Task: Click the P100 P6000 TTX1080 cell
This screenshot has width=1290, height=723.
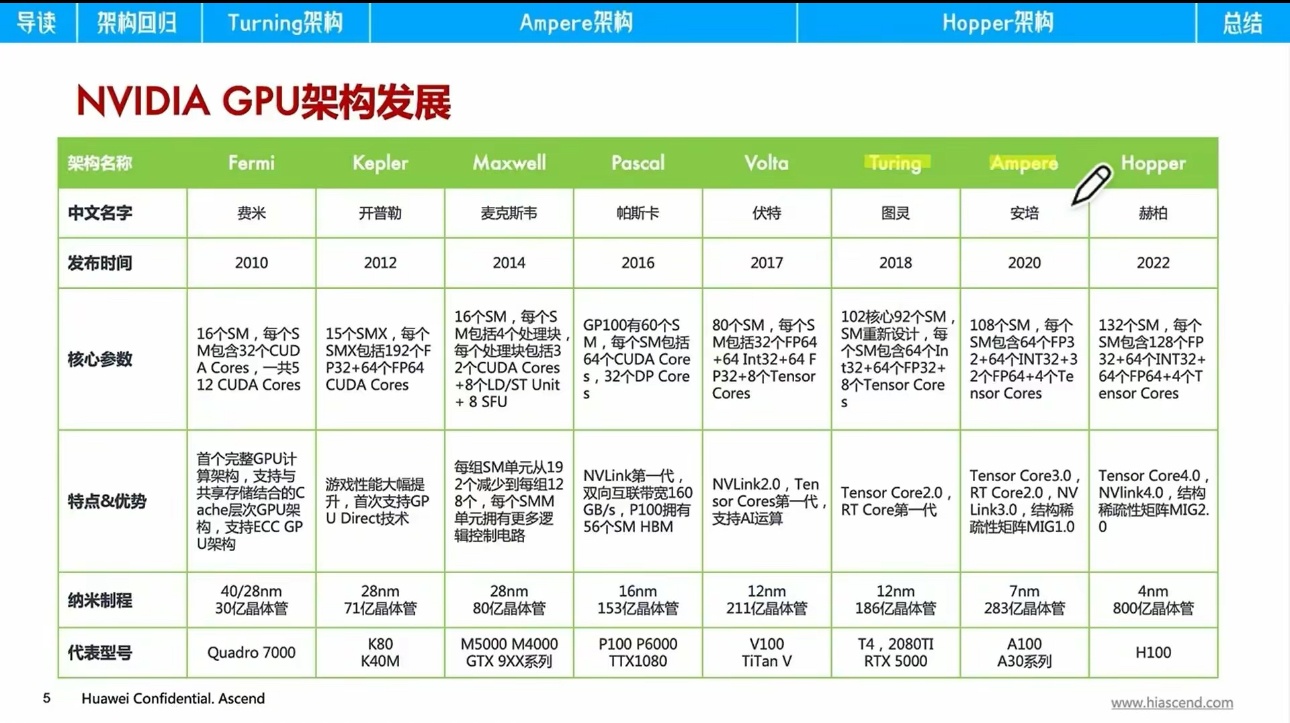Action: pyautogui.click(x=638, y=653)
